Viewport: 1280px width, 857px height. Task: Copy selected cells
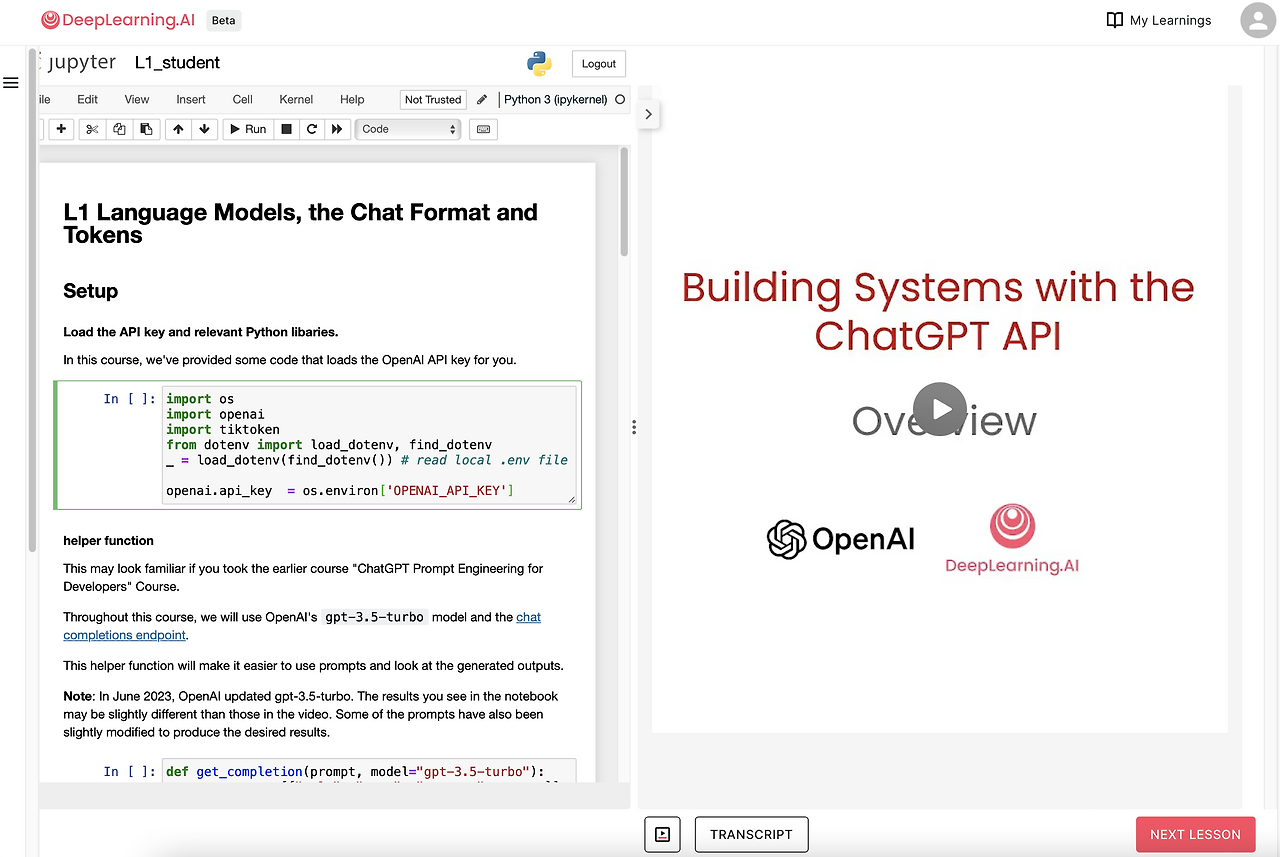click(119, 129)
